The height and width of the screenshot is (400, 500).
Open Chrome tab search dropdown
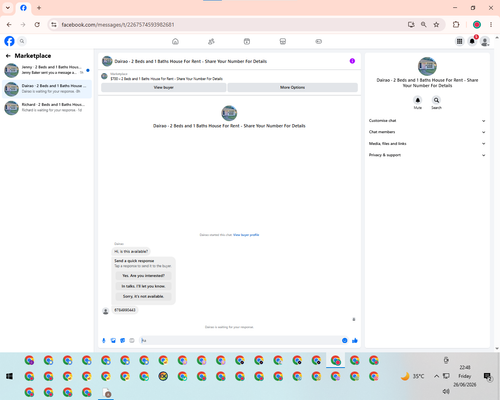tap(8, 8)
